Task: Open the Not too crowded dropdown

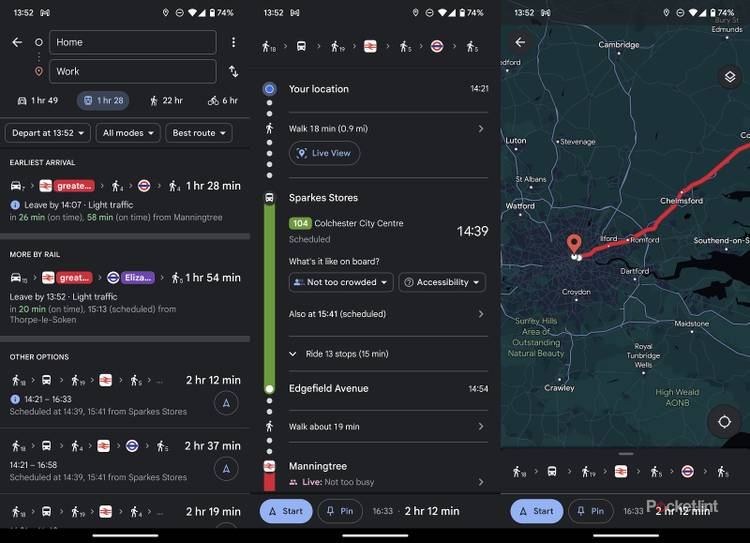Action: point(341,282)
